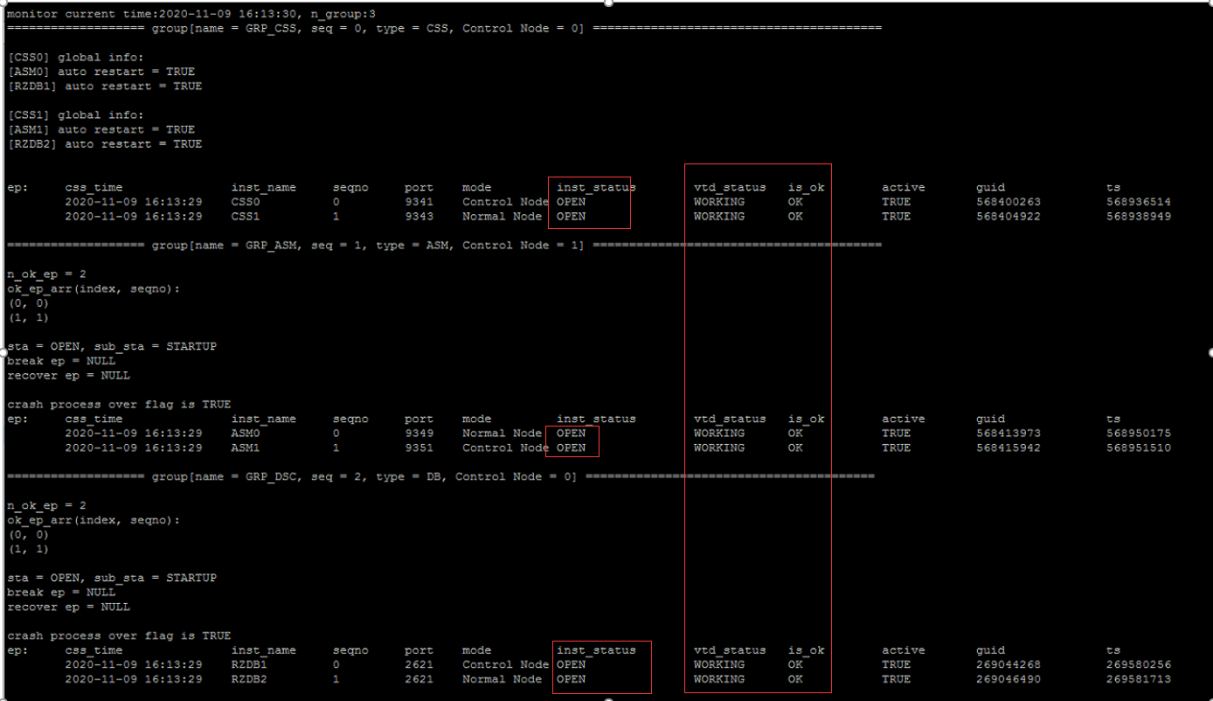Click the RZDB1 instance name

(x=249, y=665)
